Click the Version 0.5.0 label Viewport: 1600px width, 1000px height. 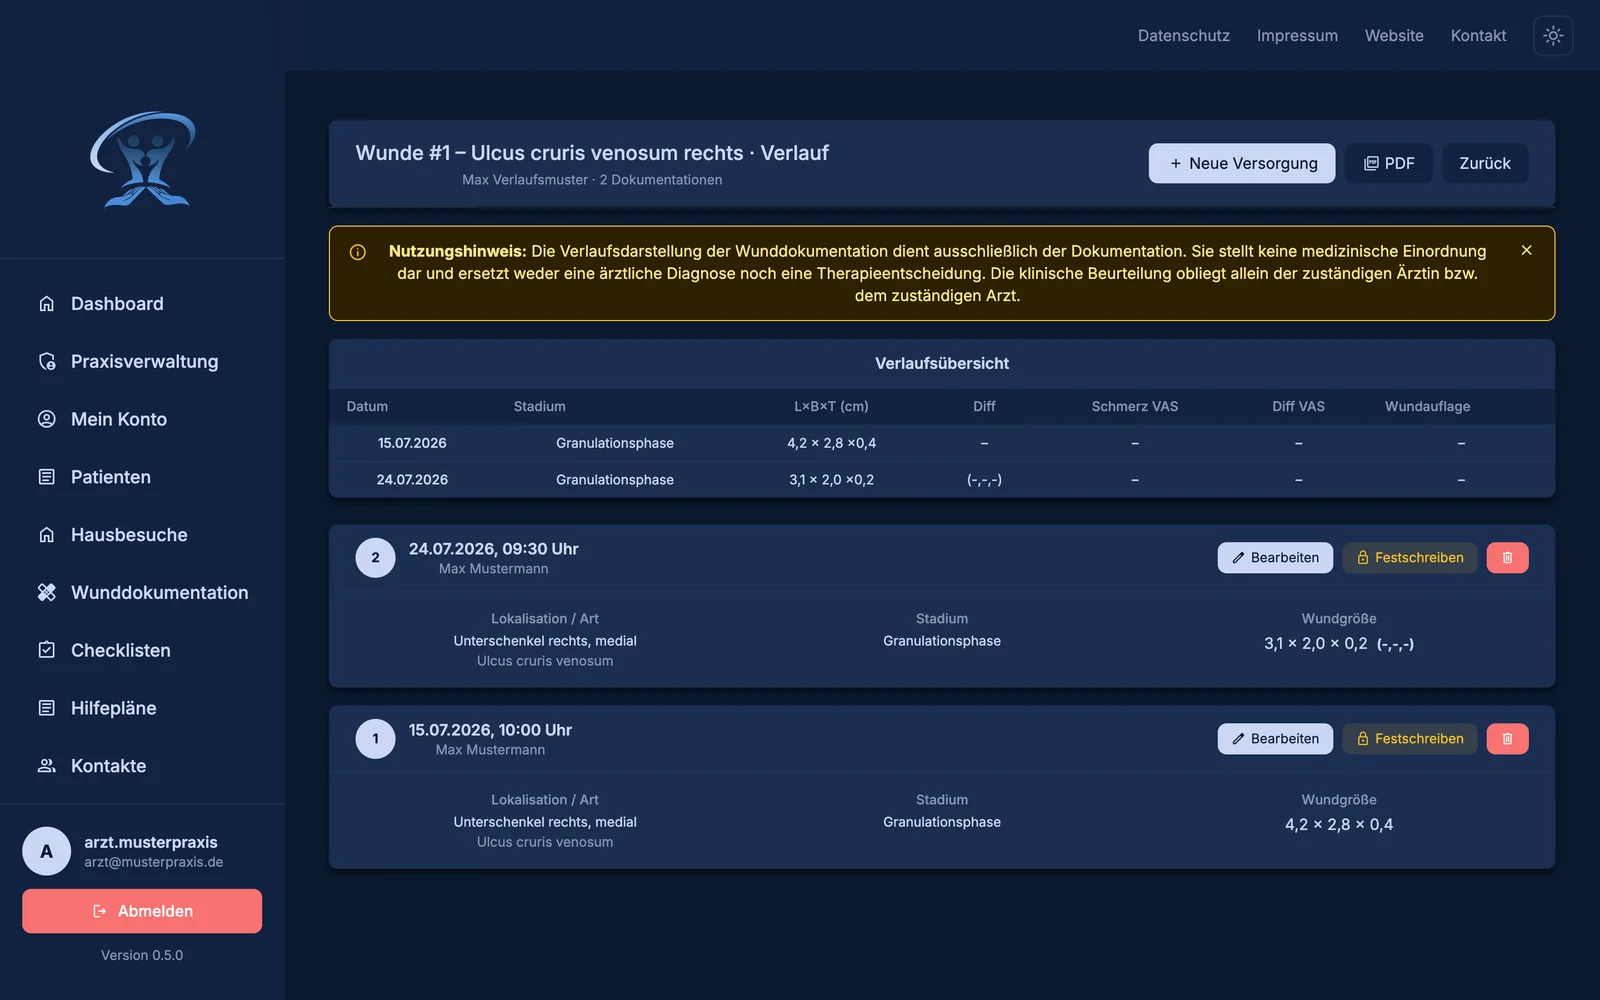click(x=142, y=955)
